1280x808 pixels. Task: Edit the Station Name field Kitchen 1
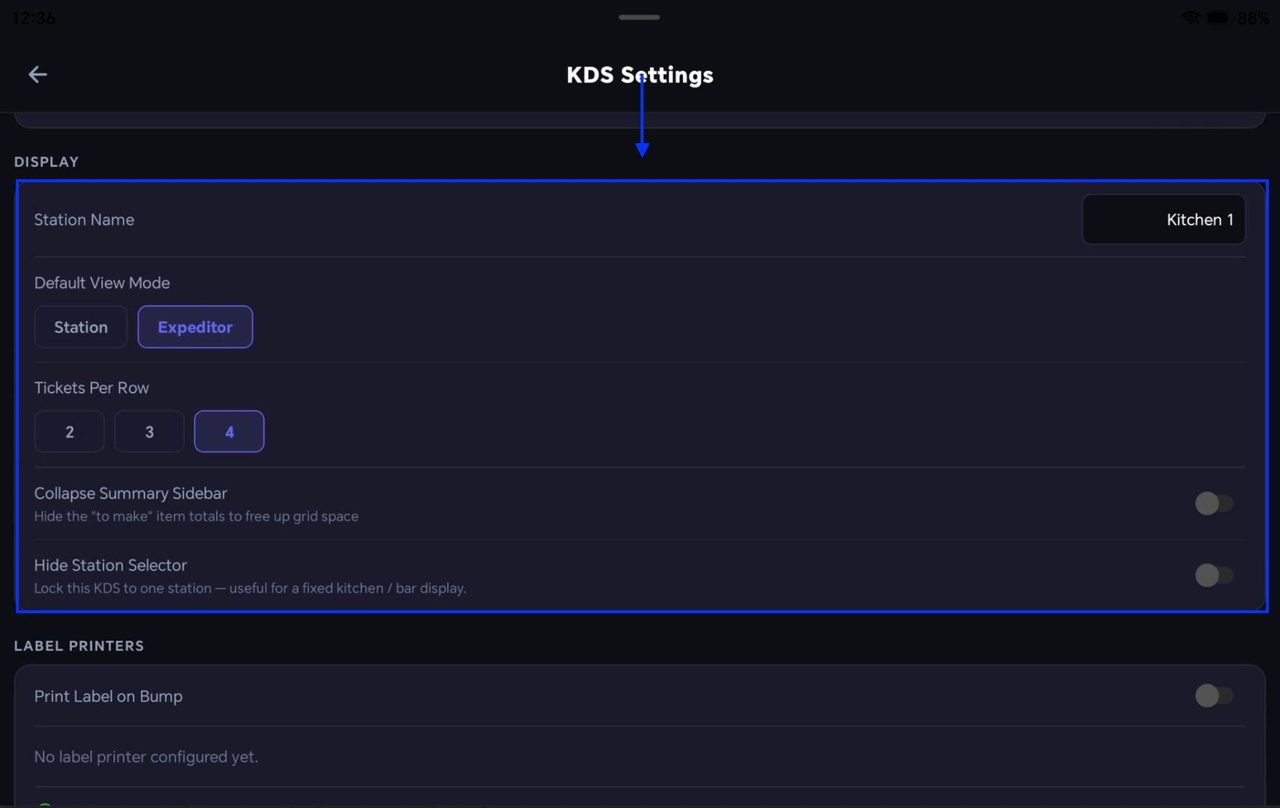tap(1164, 219)
